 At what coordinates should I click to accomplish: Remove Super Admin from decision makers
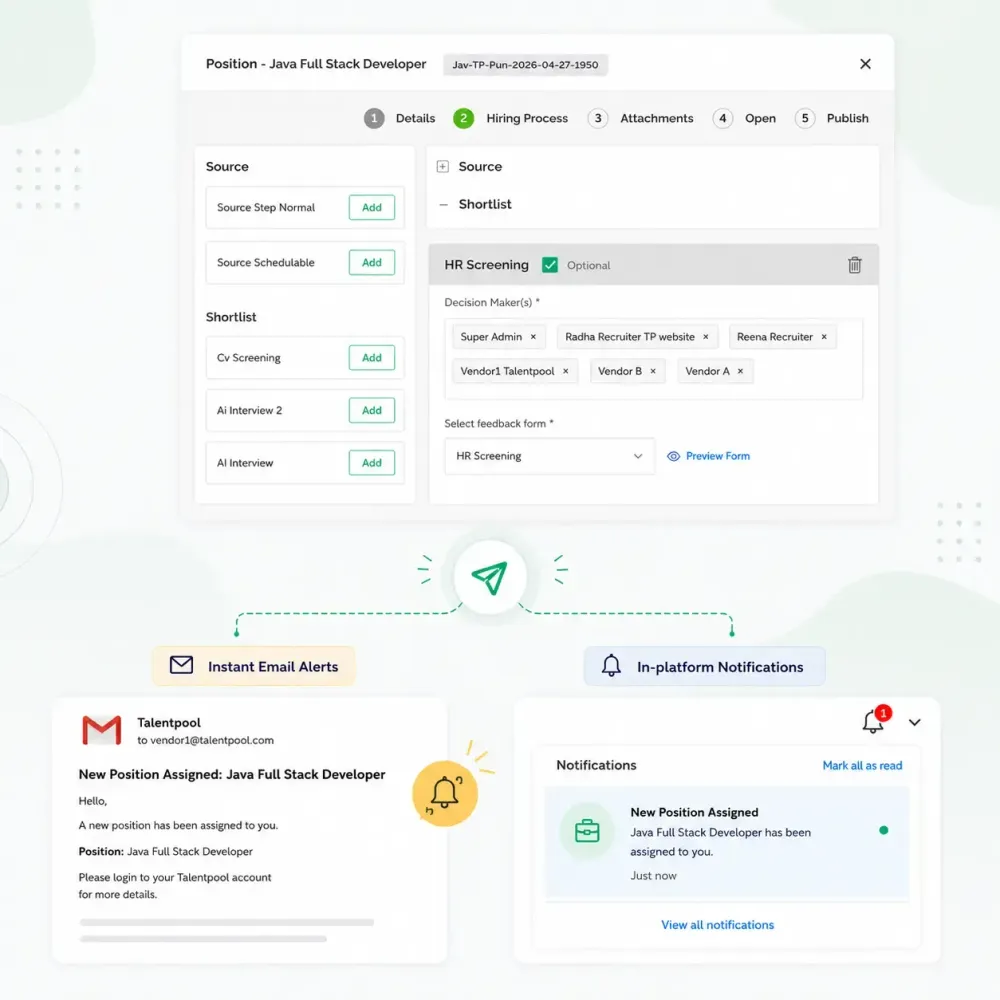pyautogui.click(x=533, y=337)
